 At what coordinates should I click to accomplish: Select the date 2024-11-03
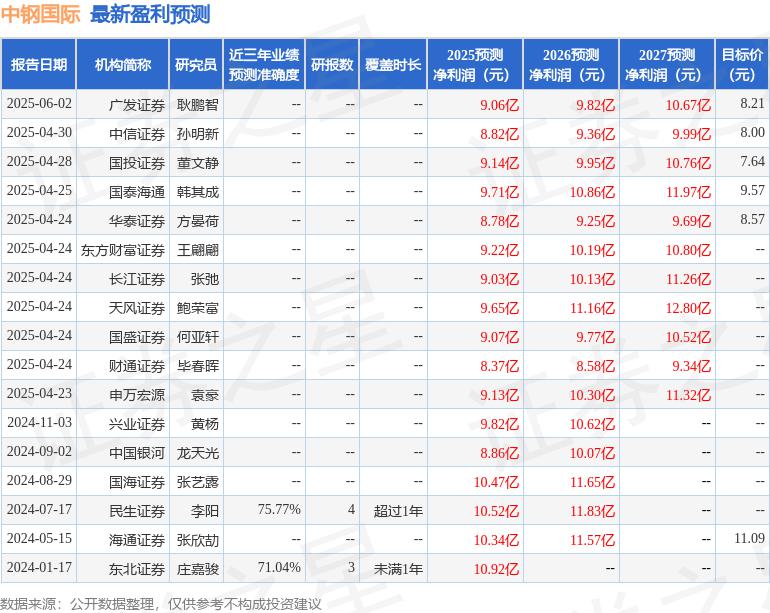click(39, 422)
